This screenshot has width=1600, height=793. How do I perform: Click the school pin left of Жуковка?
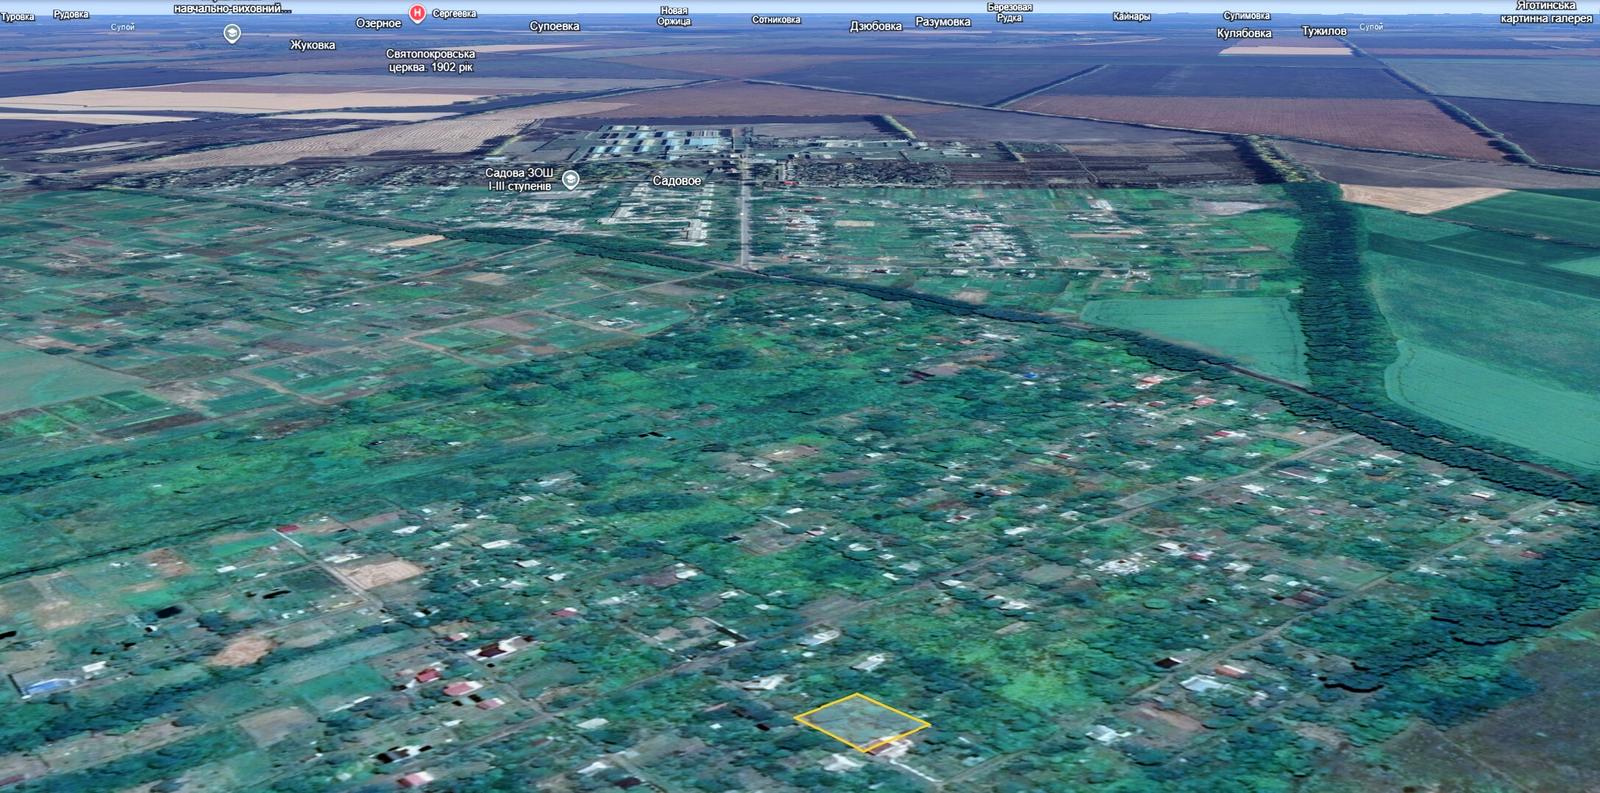[231, 34]
